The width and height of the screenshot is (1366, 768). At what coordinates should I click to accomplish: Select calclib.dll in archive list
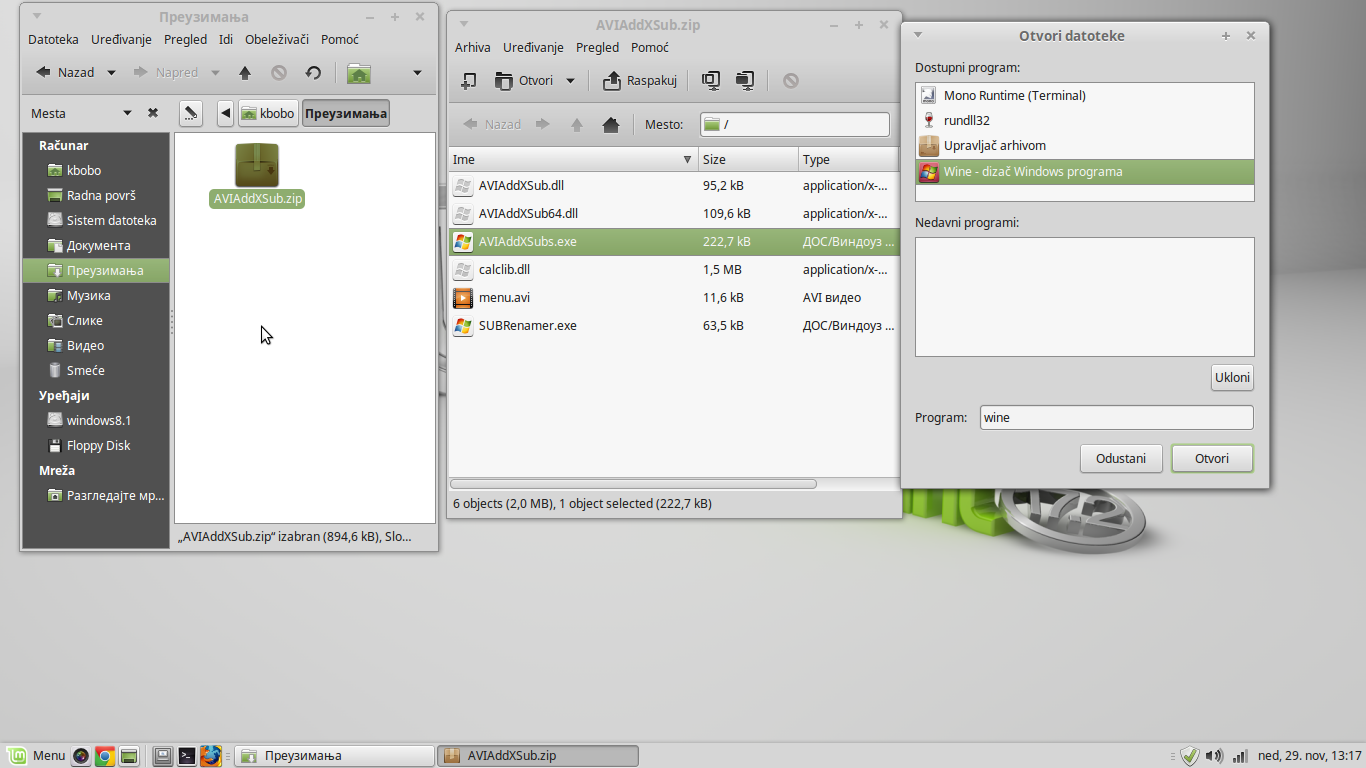coord(674,270)
